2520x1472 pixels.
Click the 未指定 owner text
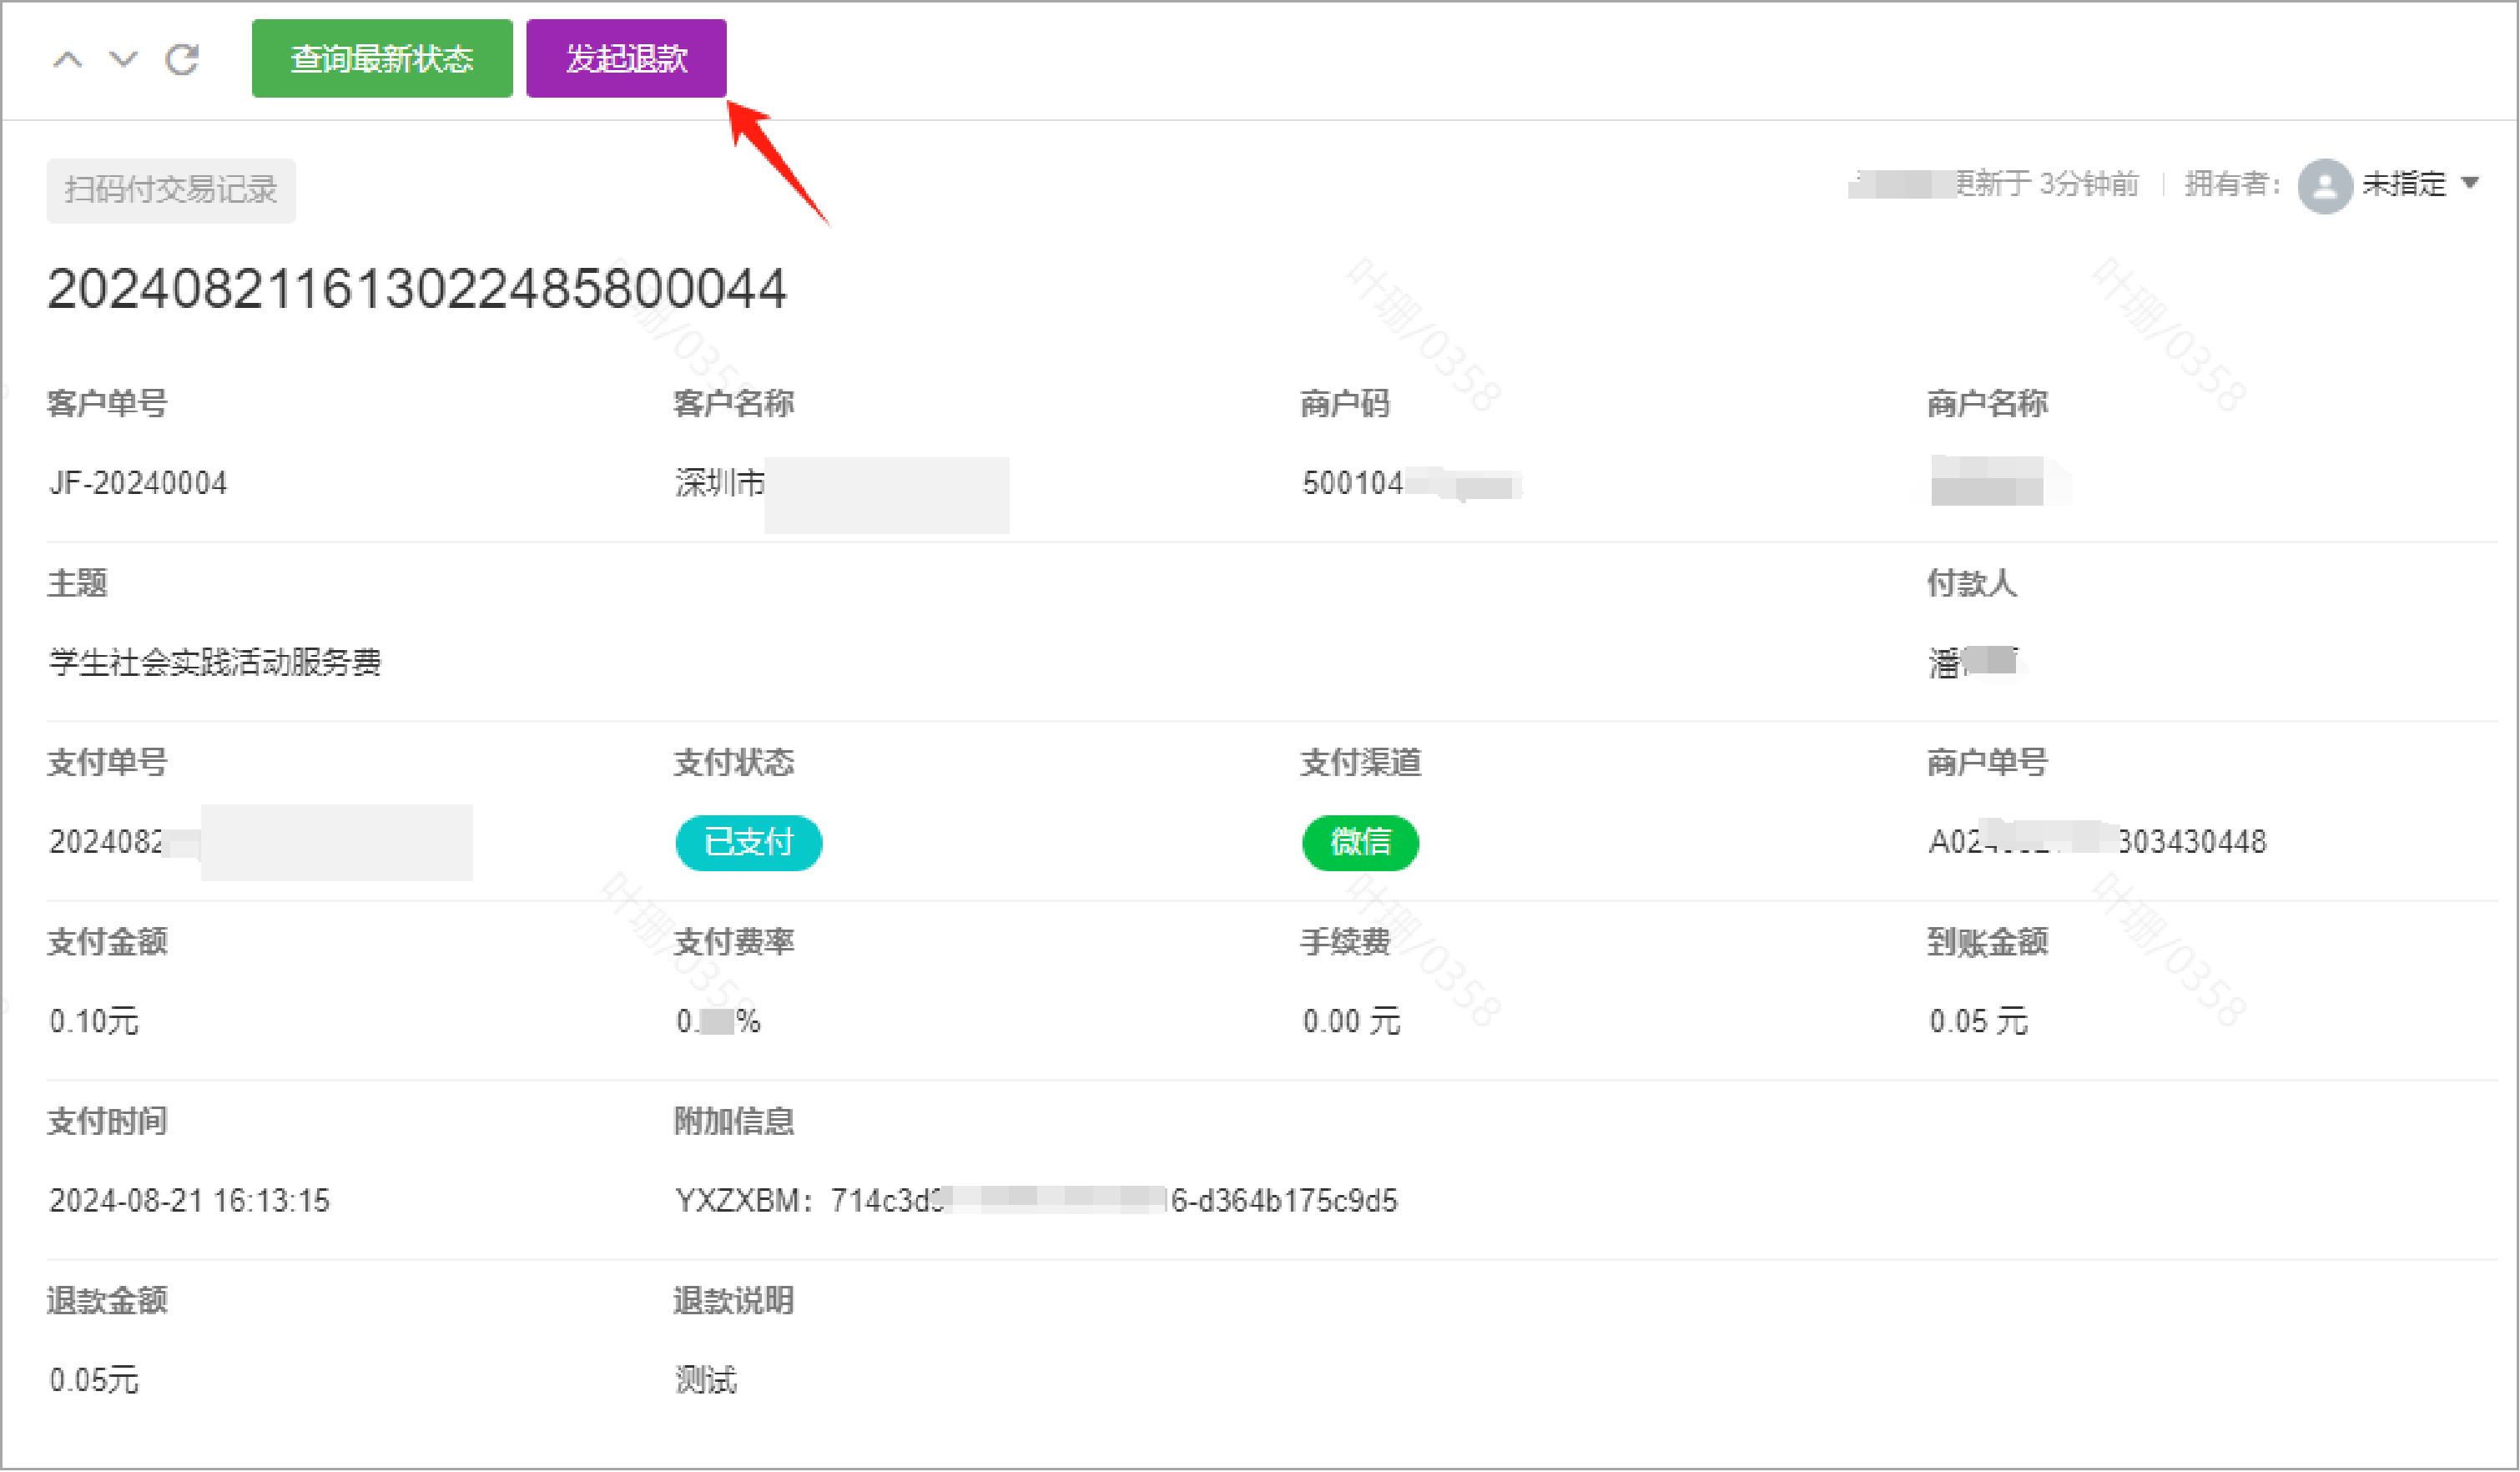2403,184
